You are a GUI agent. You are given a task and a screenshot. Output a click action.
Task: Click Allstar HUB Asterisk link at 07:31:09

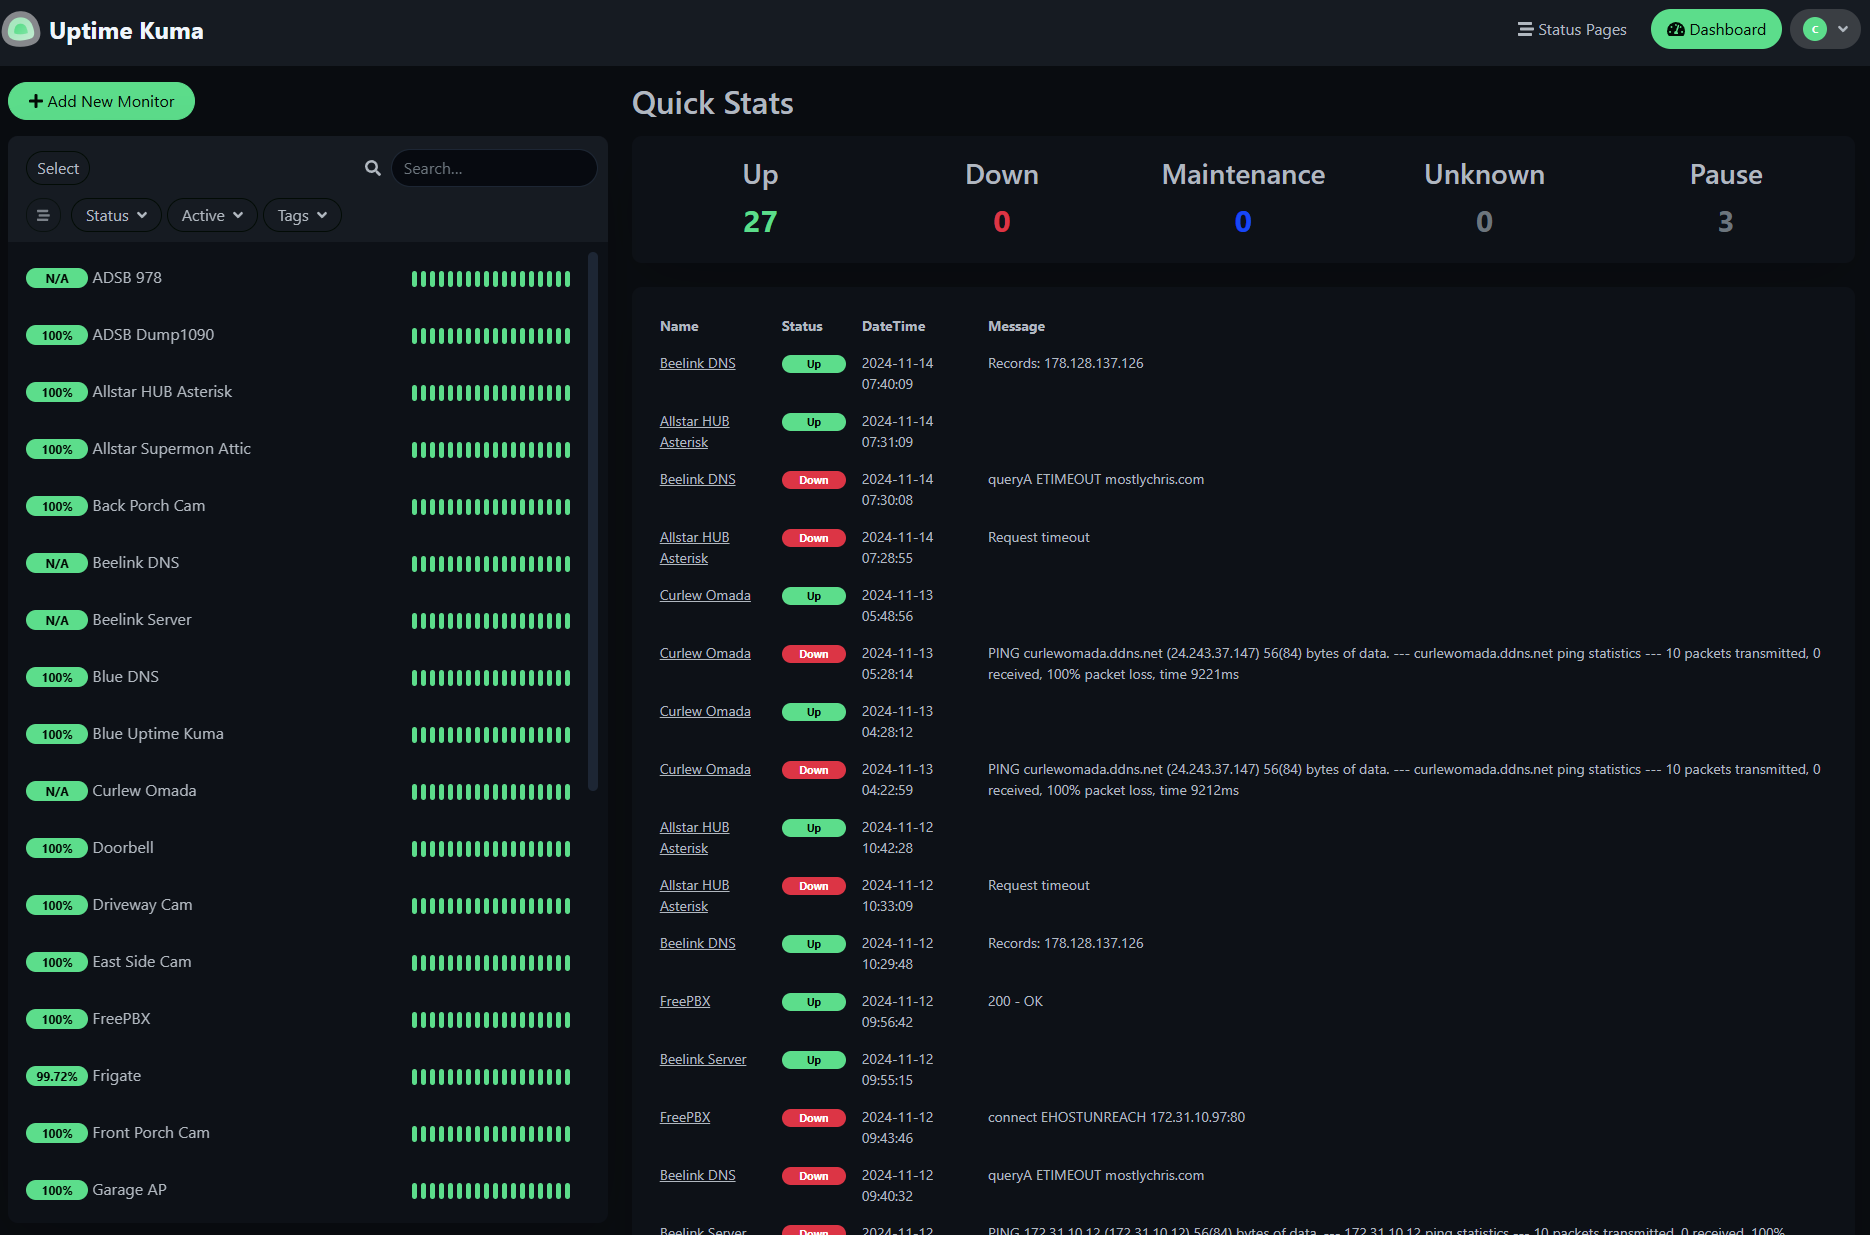[x=695, y=432]
